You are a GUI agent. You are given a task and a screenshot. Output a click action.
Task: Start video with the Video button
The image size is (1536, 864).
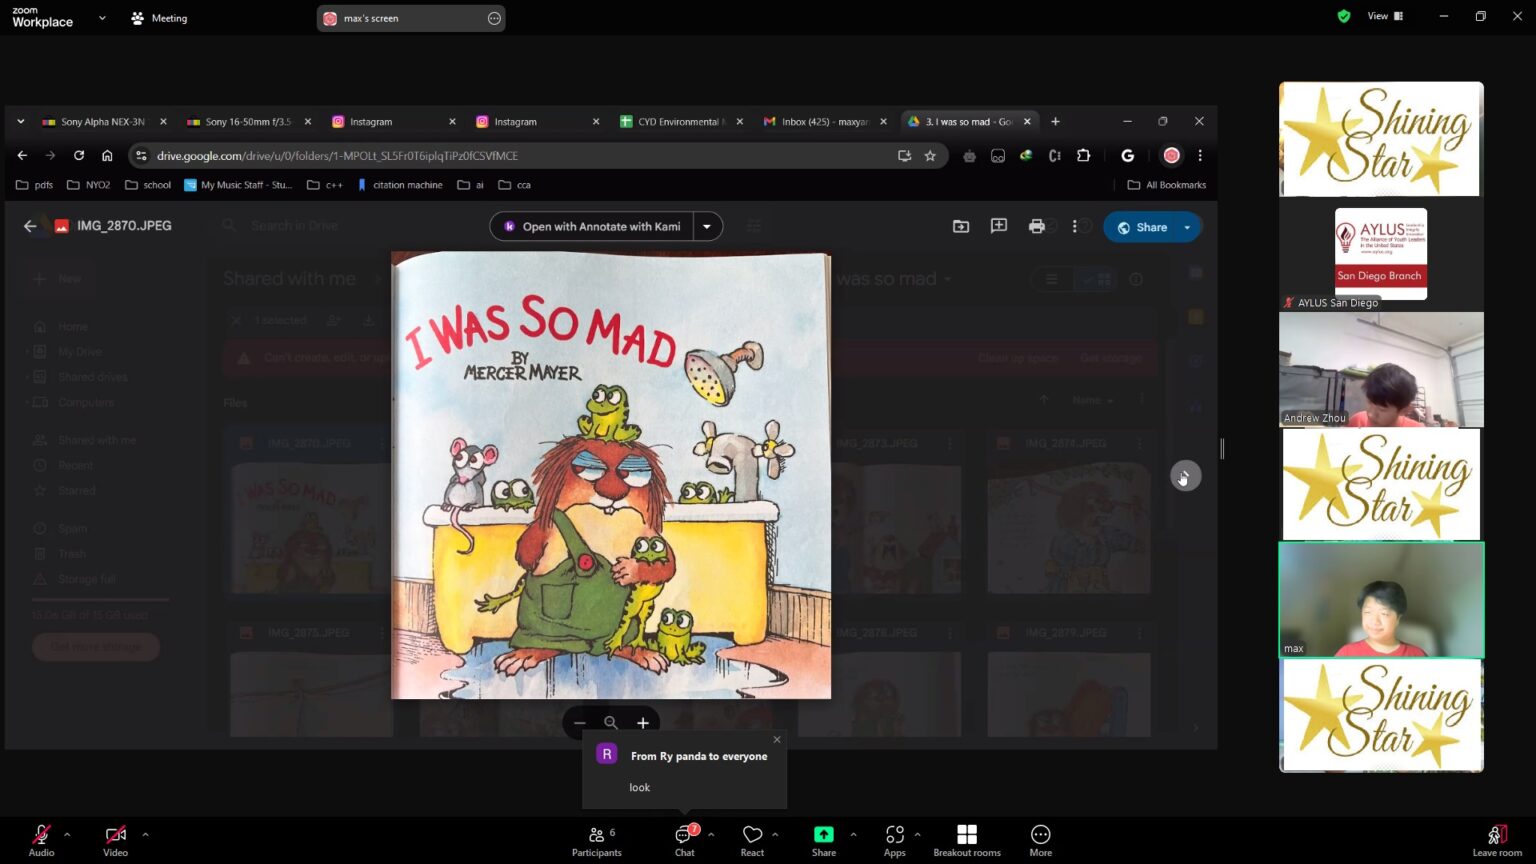115,840
